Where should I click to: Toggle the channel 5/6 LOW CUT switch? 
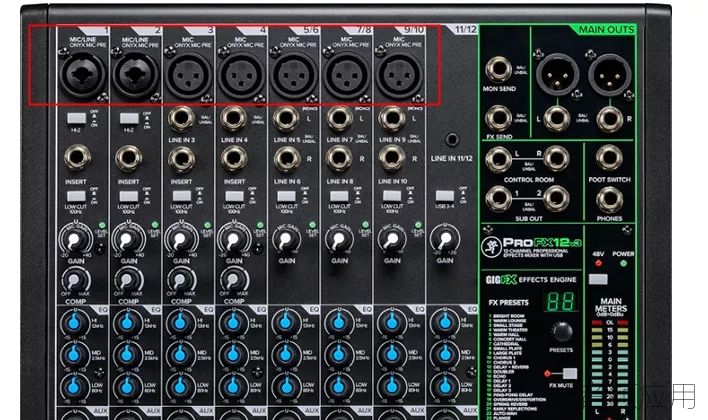point(287,196)
